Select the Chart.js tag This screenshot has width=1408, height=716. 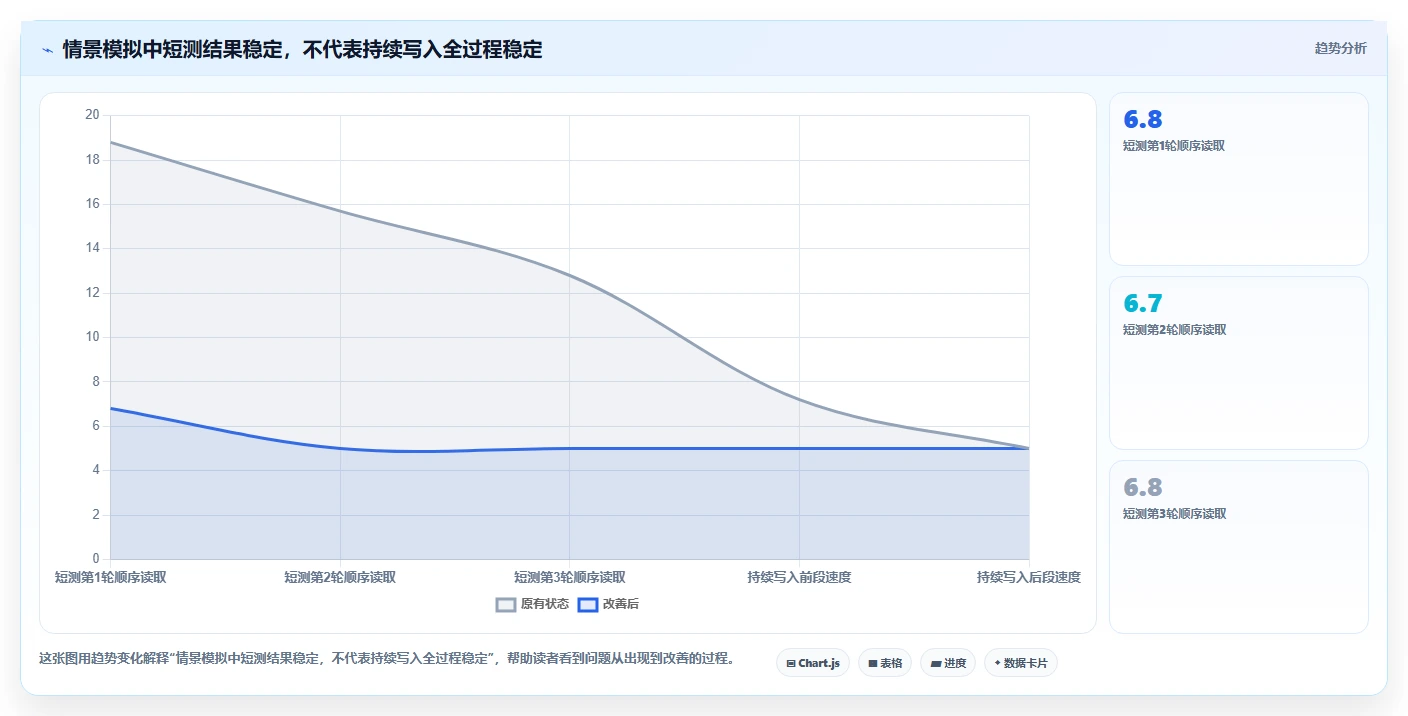pyautogui.click(x=812, y=663)
